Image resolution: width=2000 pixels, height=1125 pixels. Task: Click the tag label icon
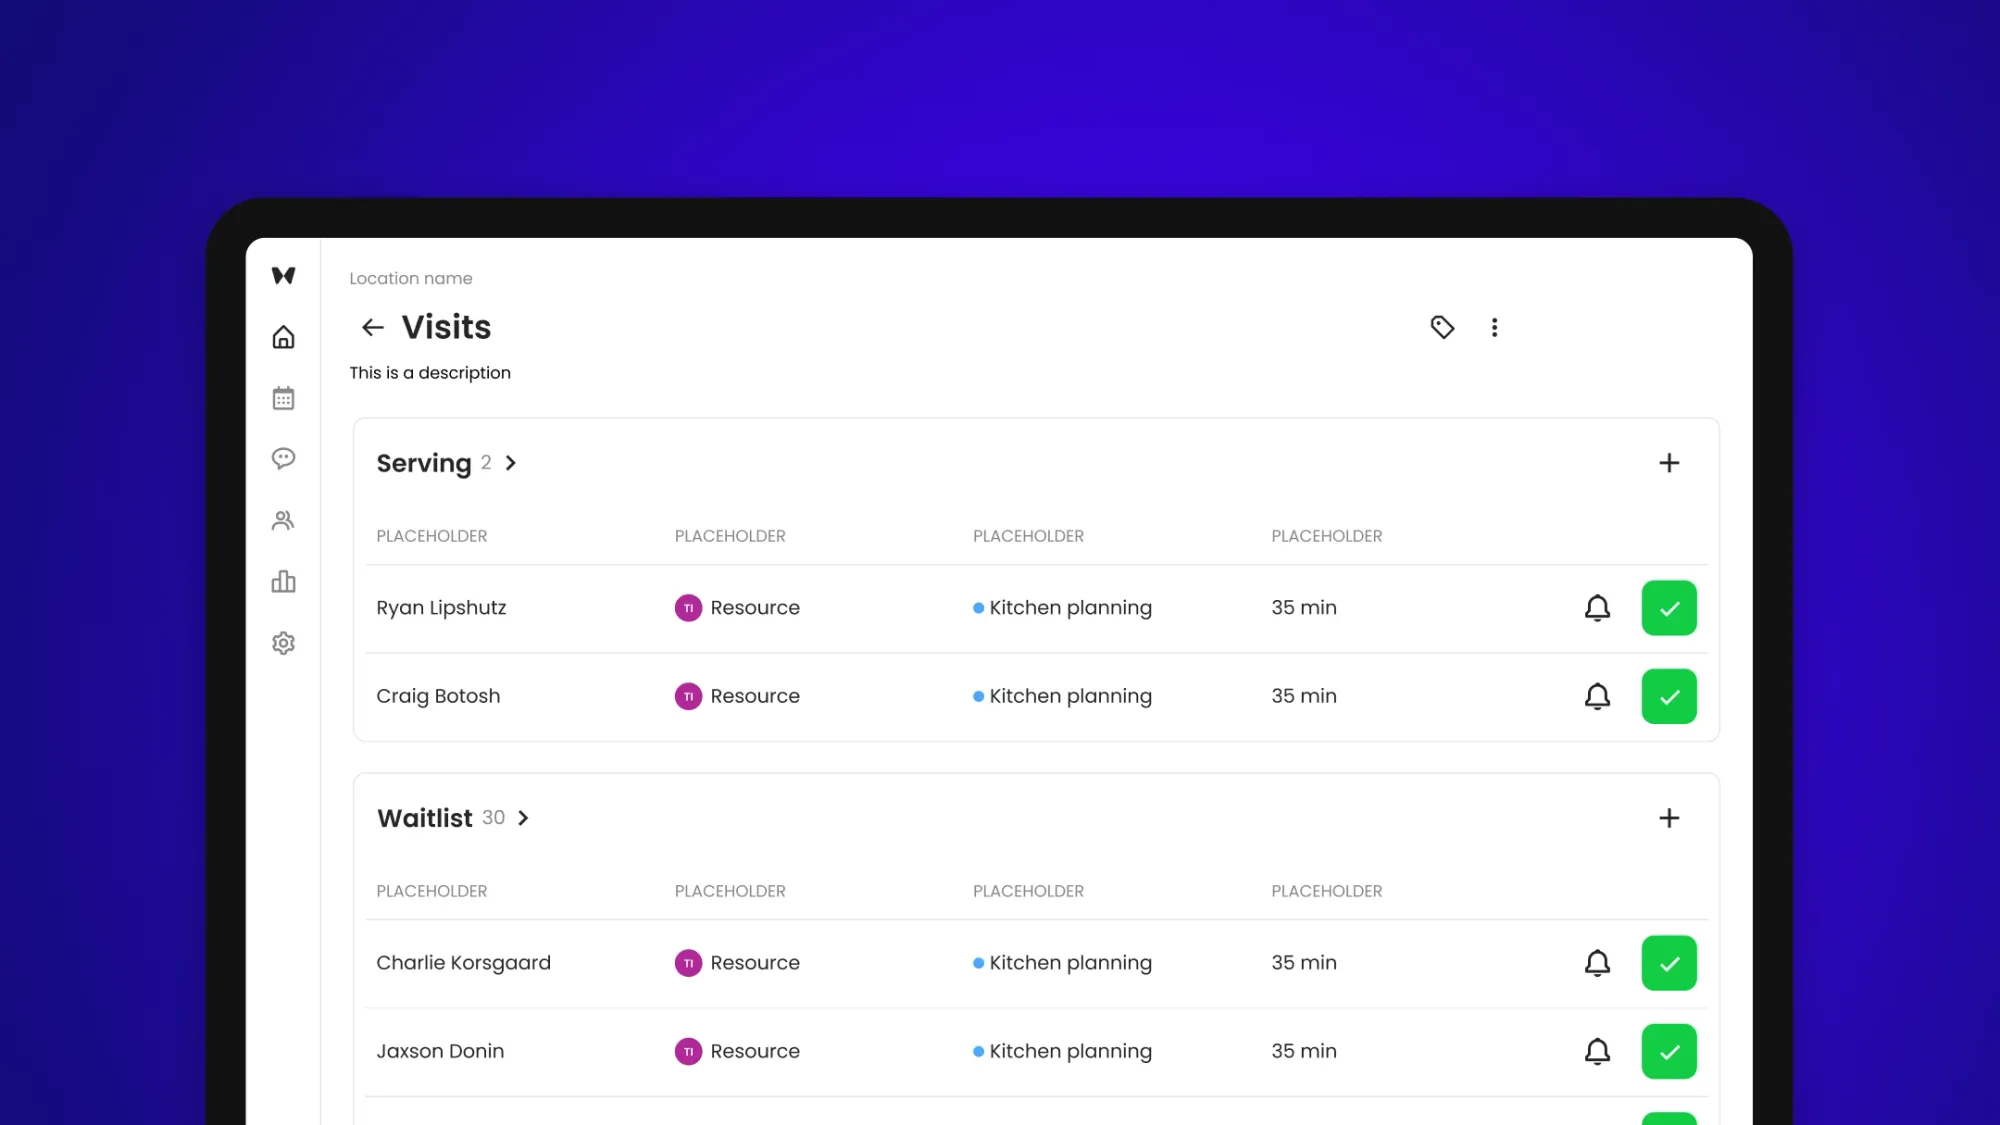(x=1442, y=327)
